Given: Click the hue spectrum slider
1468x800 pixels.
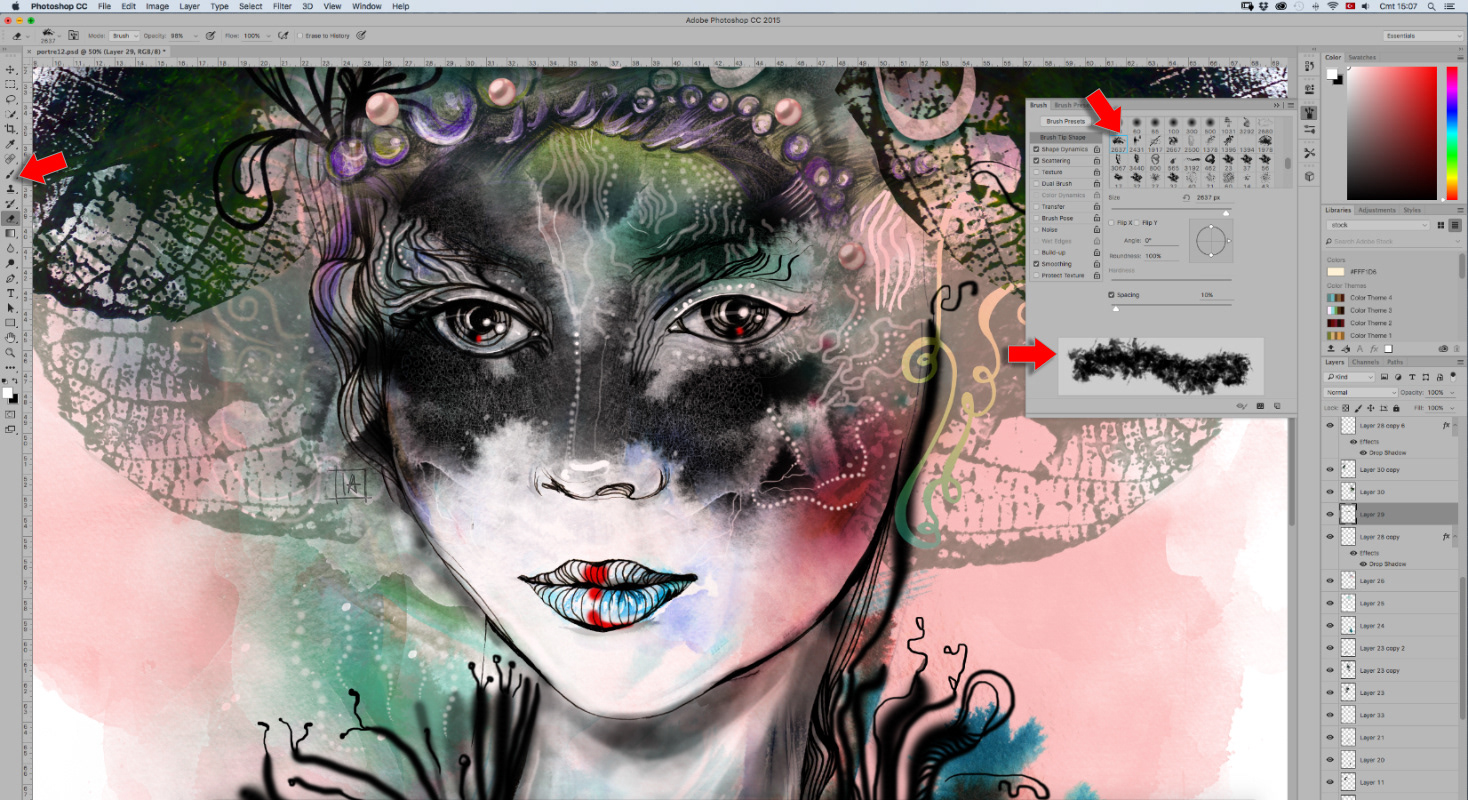Looking at the screenshot, I should (1452, 133).
